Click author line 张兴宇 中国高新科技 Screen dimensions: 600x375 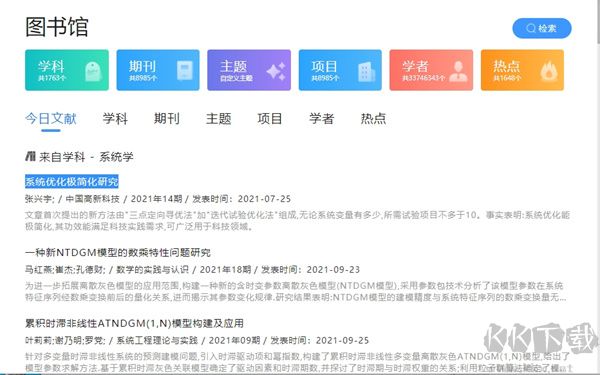click(158, 199)
